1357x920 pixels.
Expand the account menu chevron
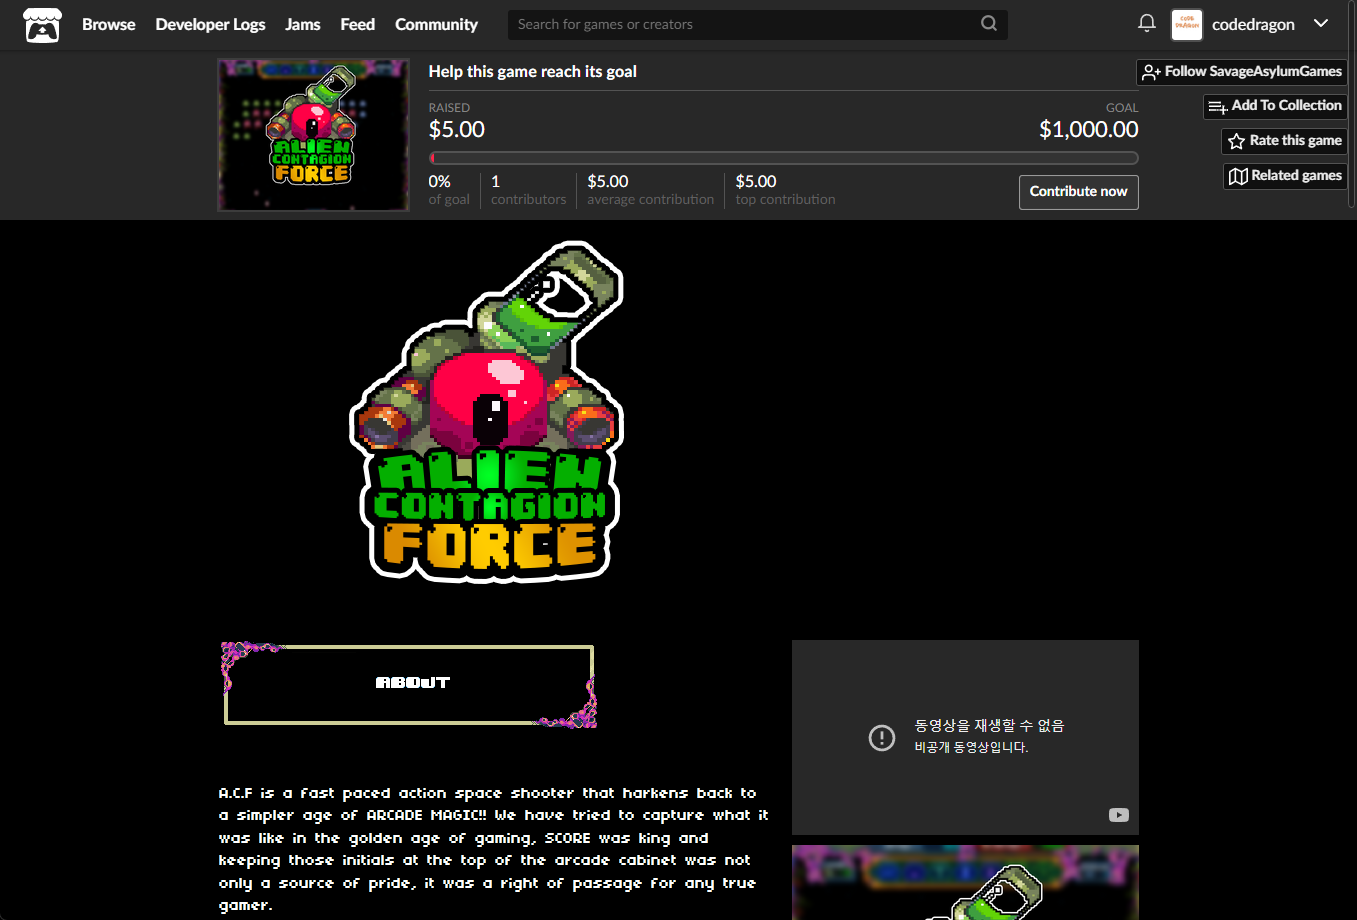(1321, 24)
